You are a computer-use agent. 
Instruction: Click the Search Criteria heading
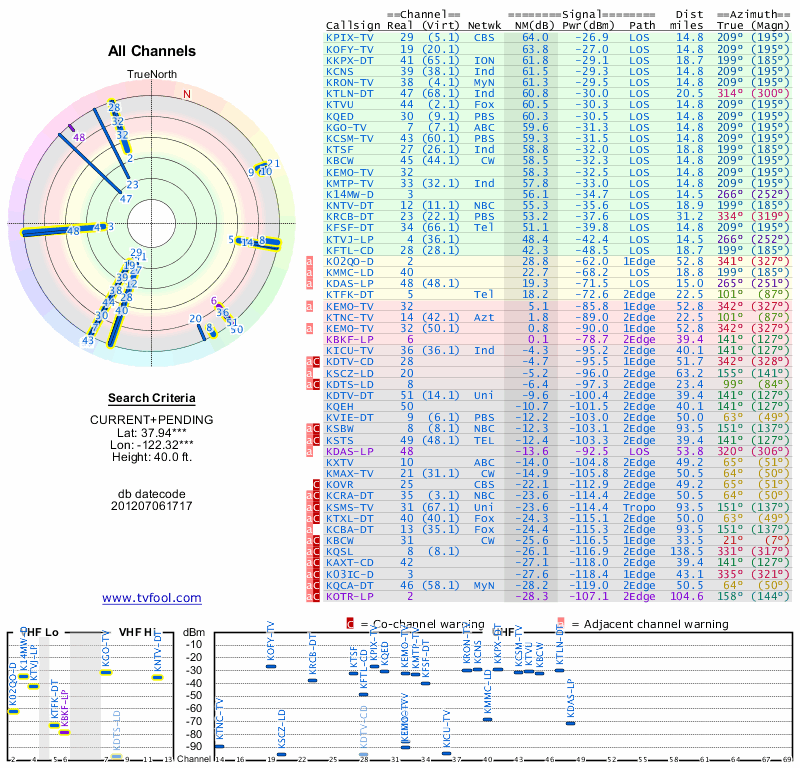(152, 398)
